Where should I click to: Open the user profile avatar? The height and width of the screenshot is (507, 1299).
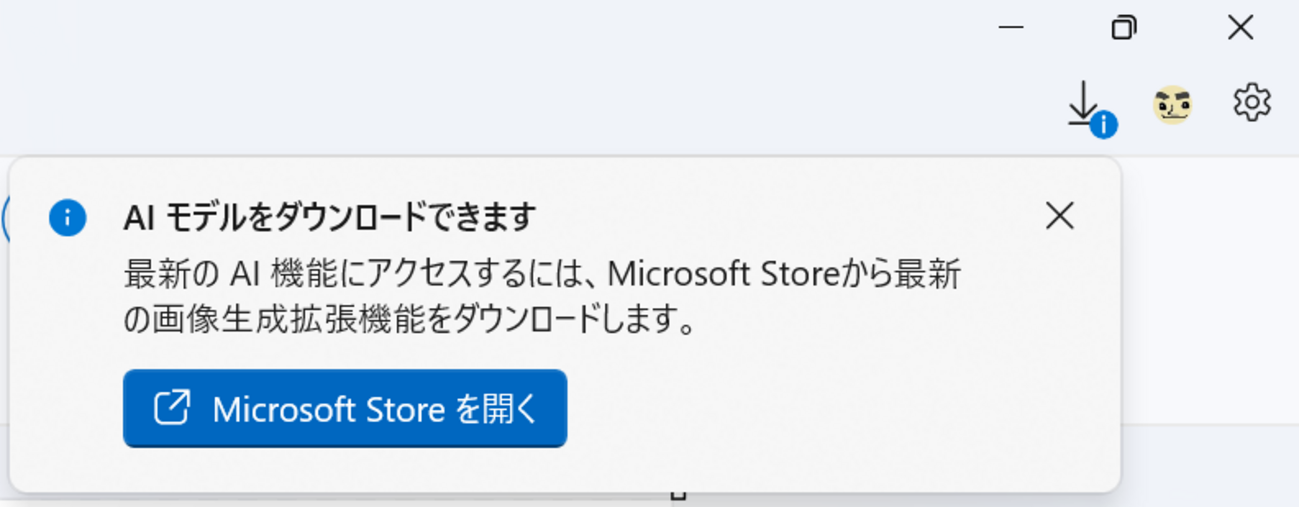coord(1172,104)
